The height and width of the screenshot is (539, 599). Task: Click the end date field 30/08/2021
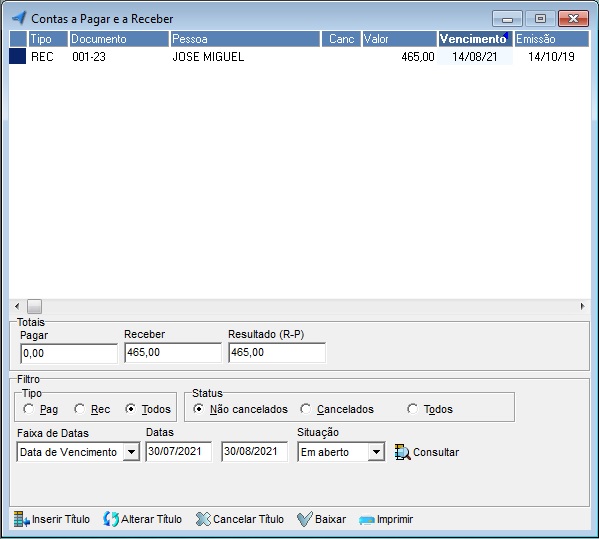click(254, 452)
